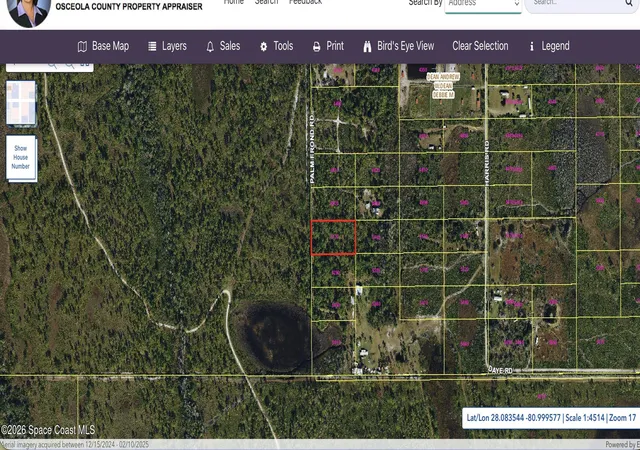This screenshot has width=640, height=450.
Task: Switch basemap using the map thumbnail
Action: [21, 102]
